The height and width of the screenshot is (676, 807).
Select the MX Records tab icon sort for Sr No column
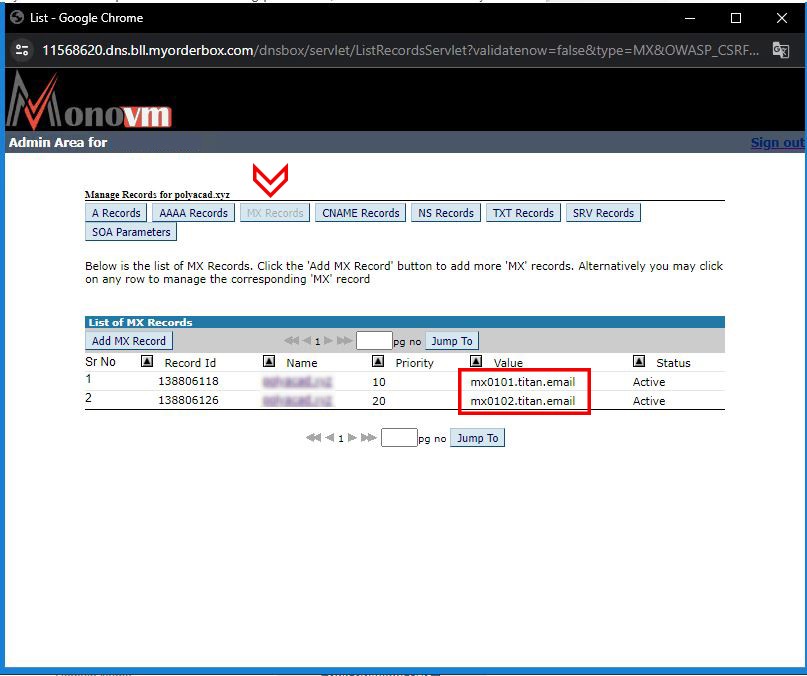pyautogui.click(x=100, y=362)
